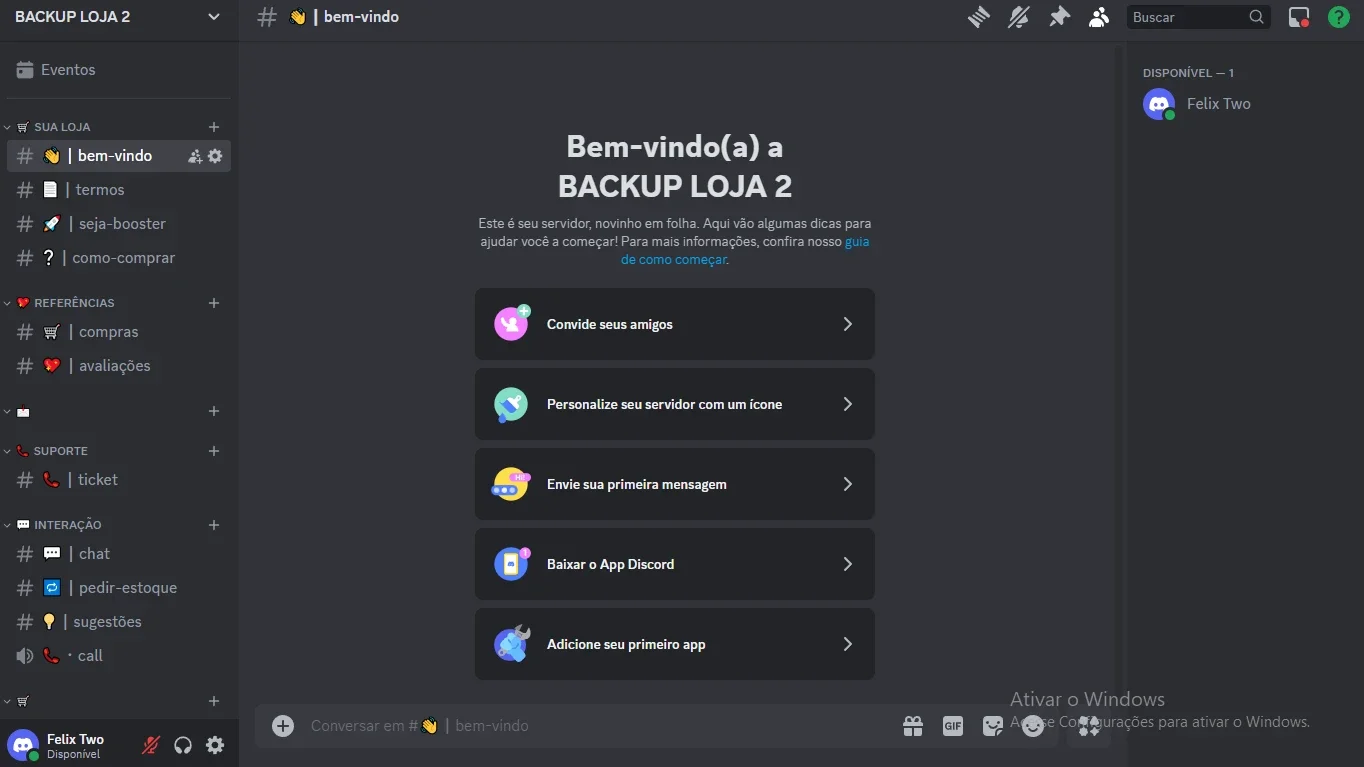The width and height of the screenshot is (1364, 767).
Task: Open the gift Nitro icon
Action: (913, 726)
